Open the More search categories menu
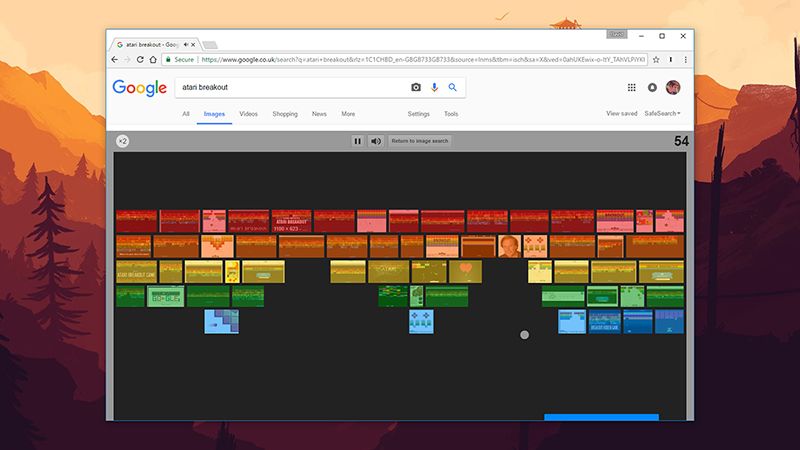 pos(348,114)
